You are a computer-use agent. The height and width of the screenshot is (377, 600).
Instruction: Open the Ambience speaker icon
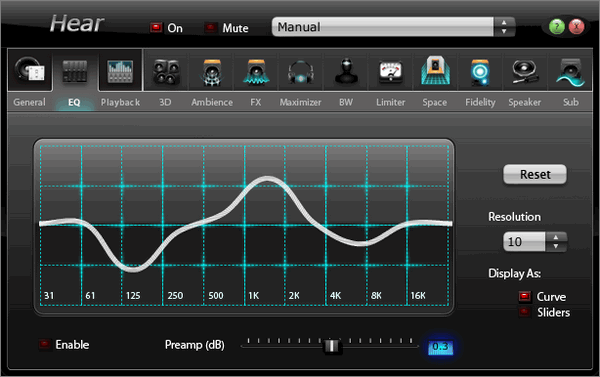click(x=212, y=72)
